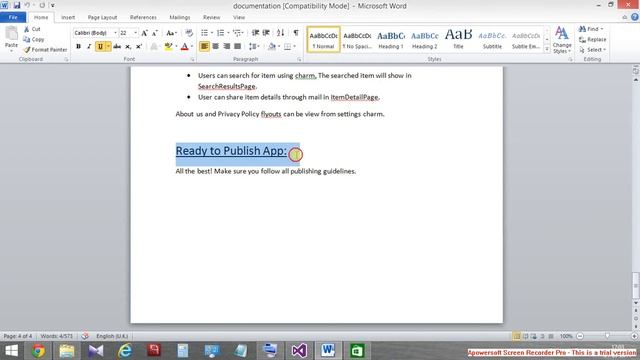Open the Change Case Aa dropdown
This screenshot has width=640, height=360.
pos(171,33)
